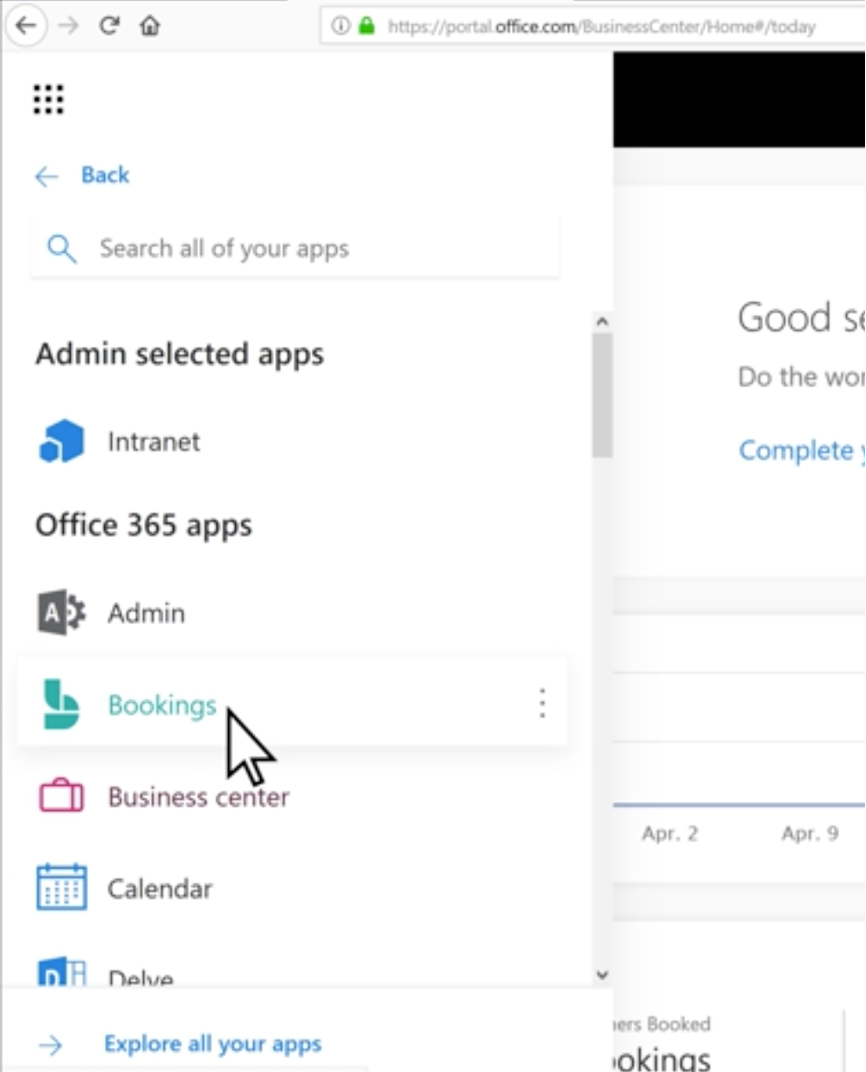The width and height of the screenshot is (866, 1072).
Task: Click the Intranet cube icon
Action: pyautogui.click(x=62, y=441)
